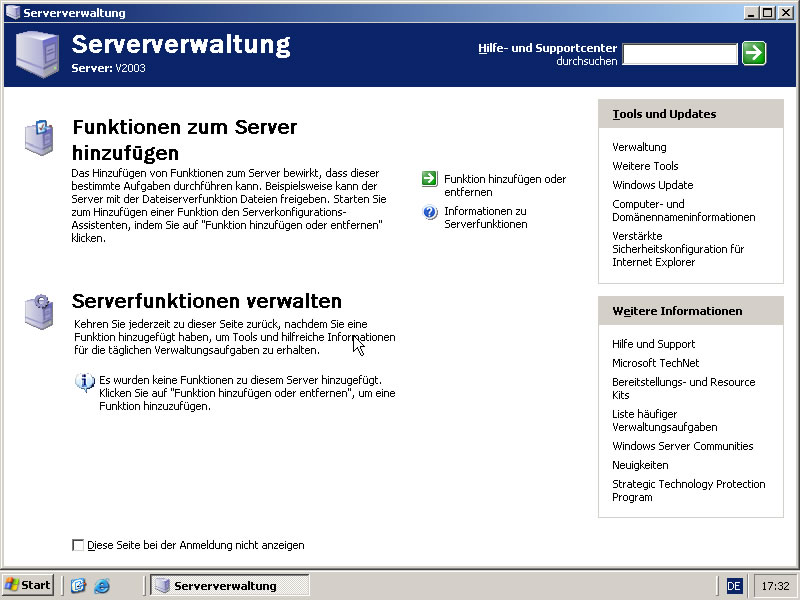Click the blue question mark info icon
This screenshot has height=600, width=800.
(430, 212)
